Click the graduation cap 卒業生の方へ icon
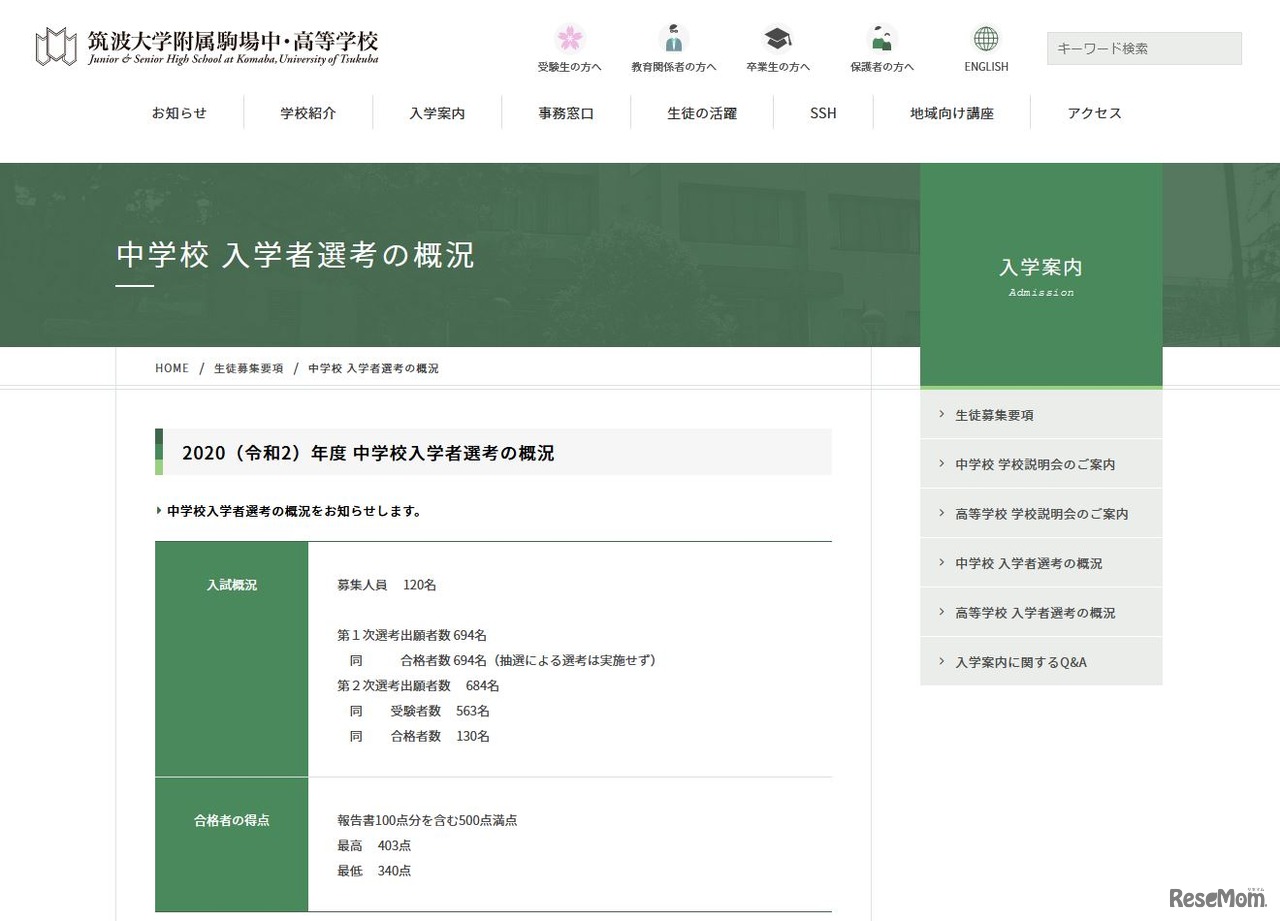 tap(777, 39)
